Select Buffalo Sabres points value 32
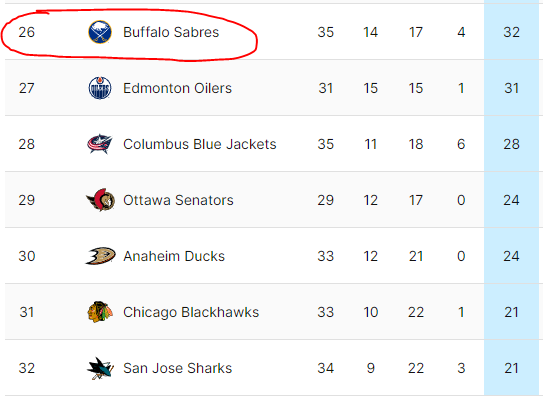 point(511,32)
